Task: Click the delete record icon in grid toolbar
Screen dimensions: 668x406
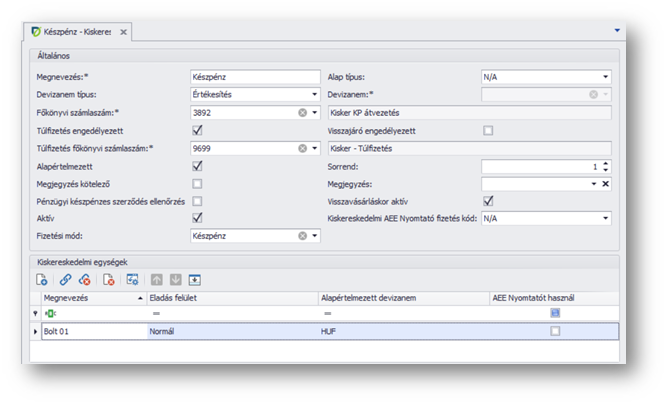Action: [x=109, y=279]
